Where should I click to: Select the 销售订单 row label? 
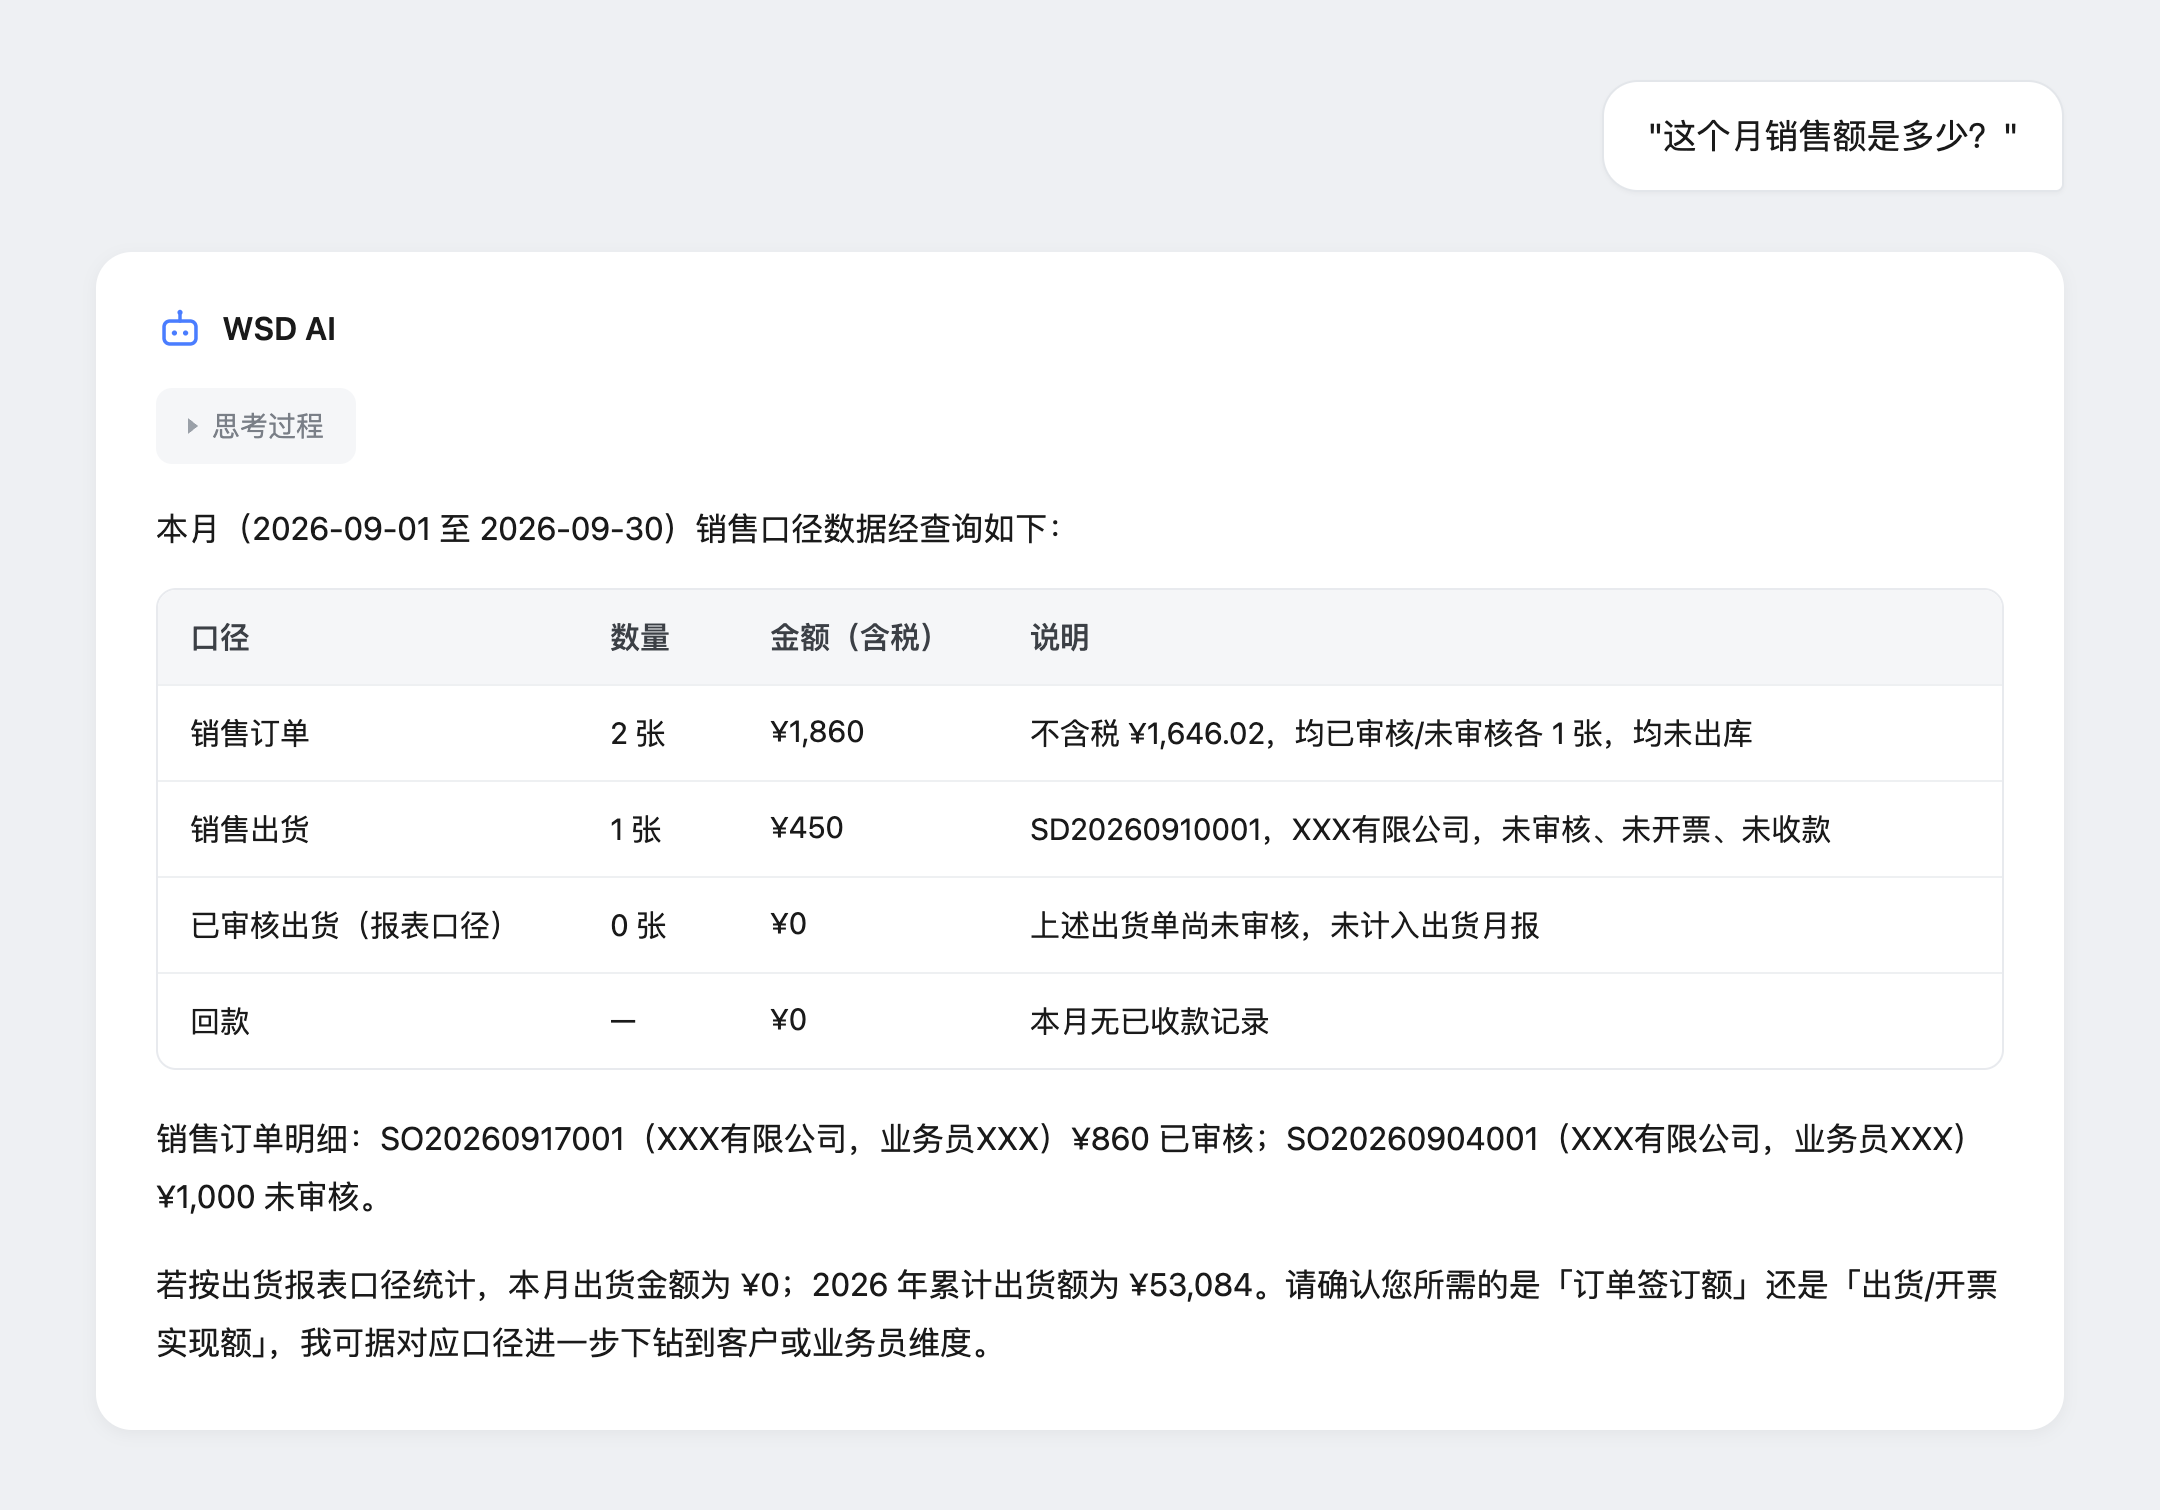(250, 733)
